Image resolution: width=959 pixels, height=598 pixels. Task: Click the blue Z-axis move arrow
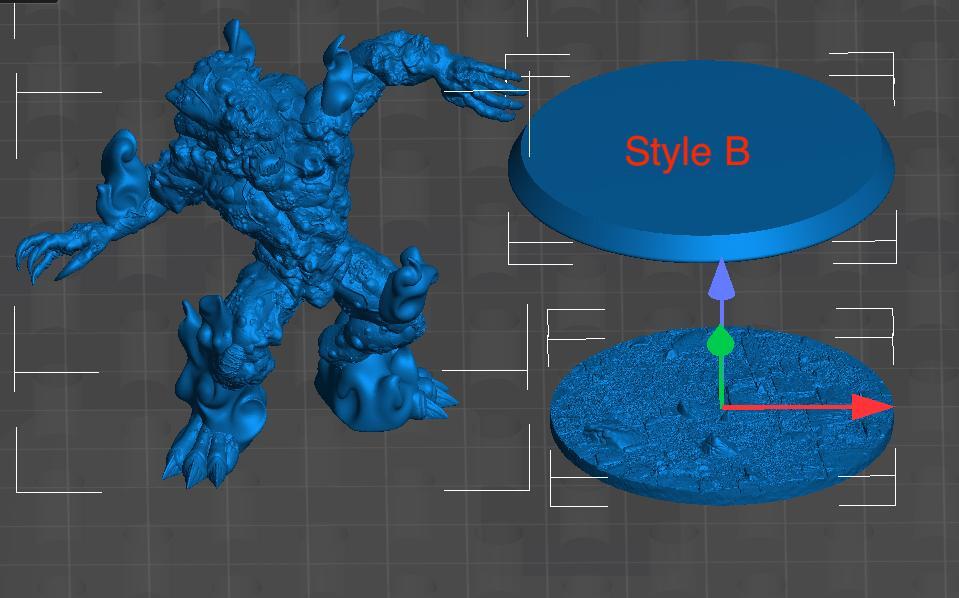[x=721, y=279]
